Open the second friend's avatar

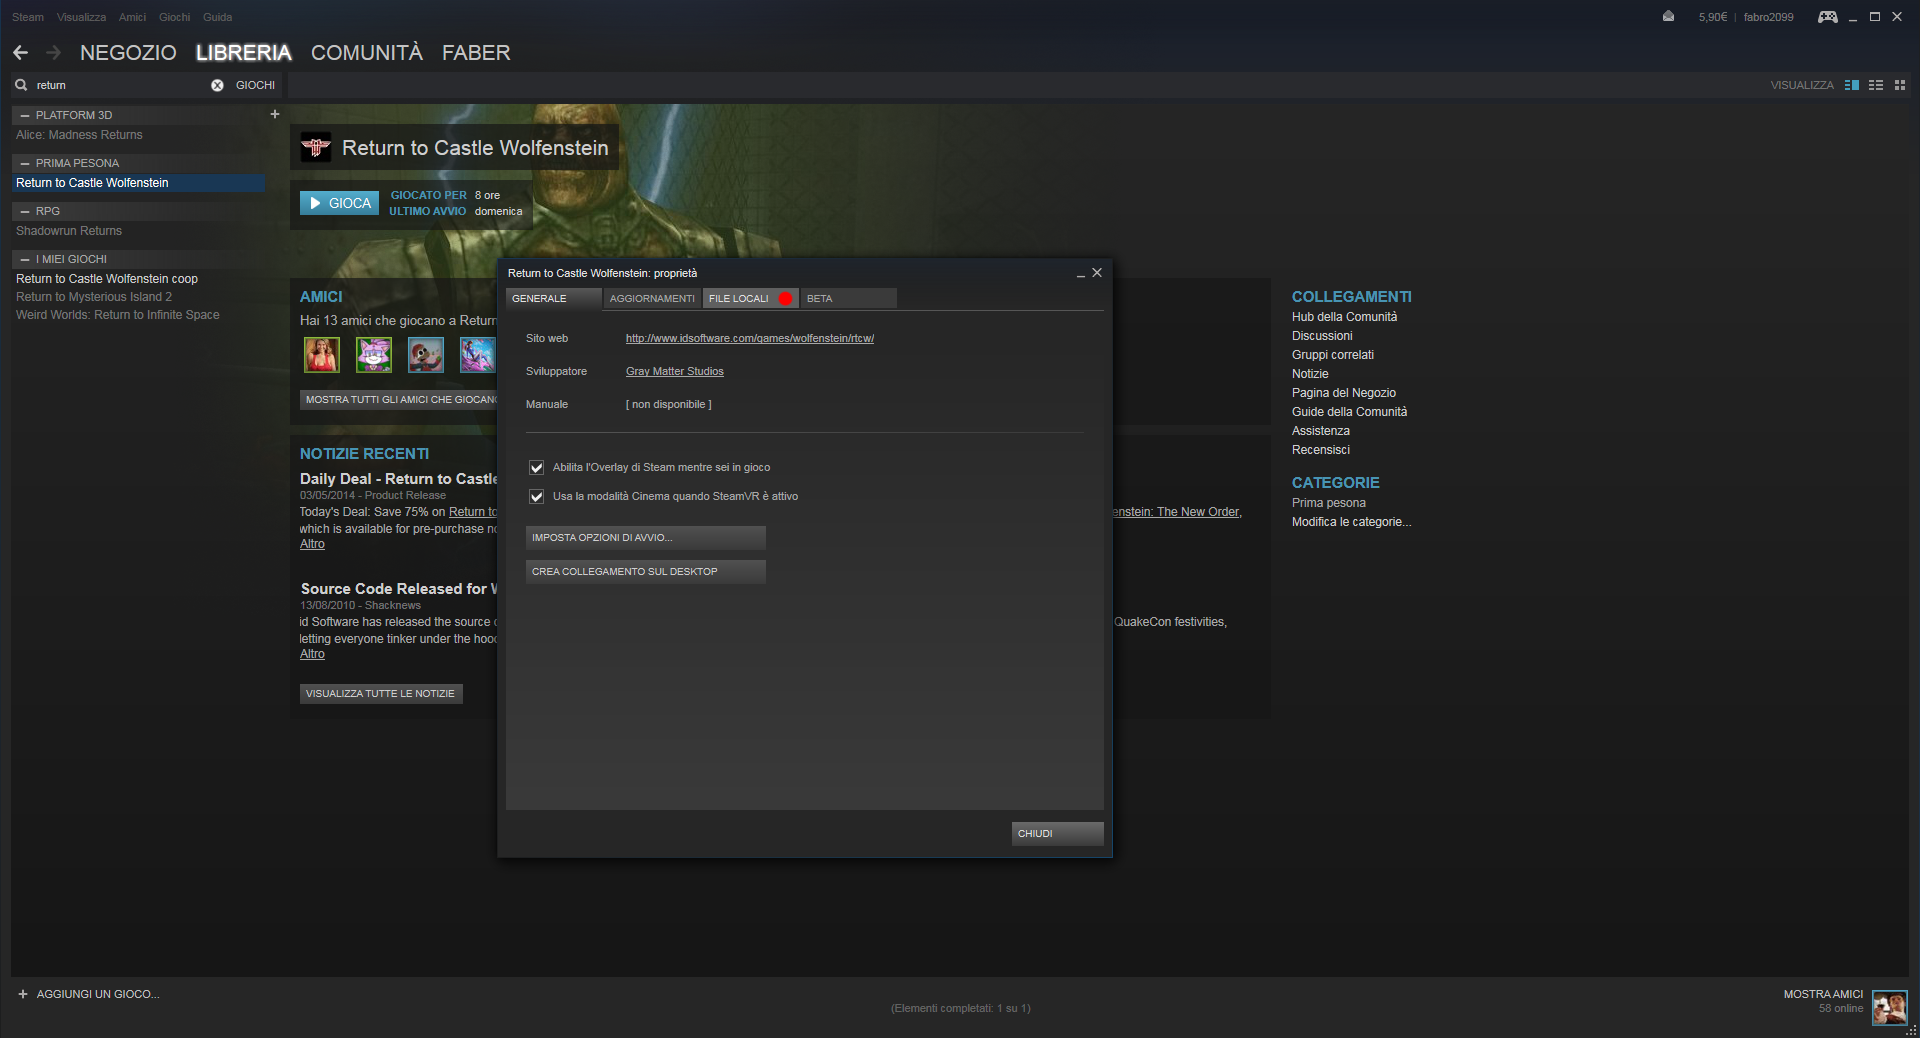click(x=374, y=355)
